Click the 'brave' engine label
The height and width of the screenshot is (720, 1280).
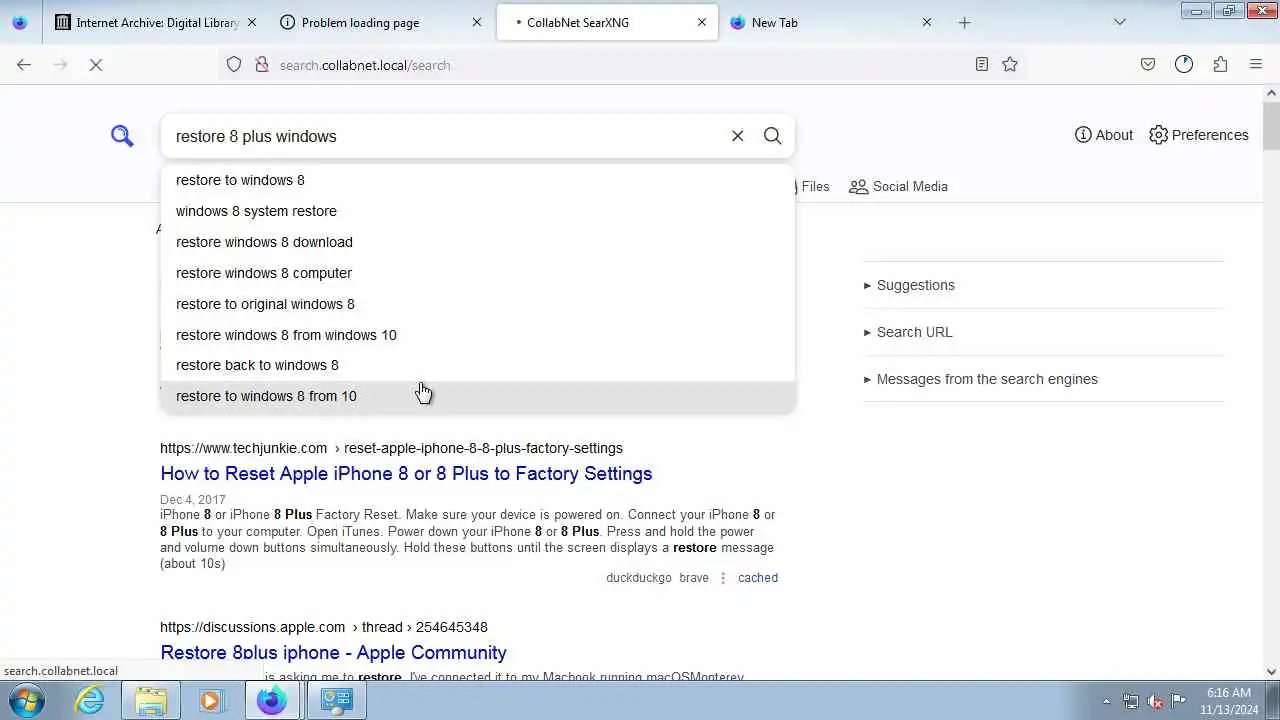click(x=694, y=578)
